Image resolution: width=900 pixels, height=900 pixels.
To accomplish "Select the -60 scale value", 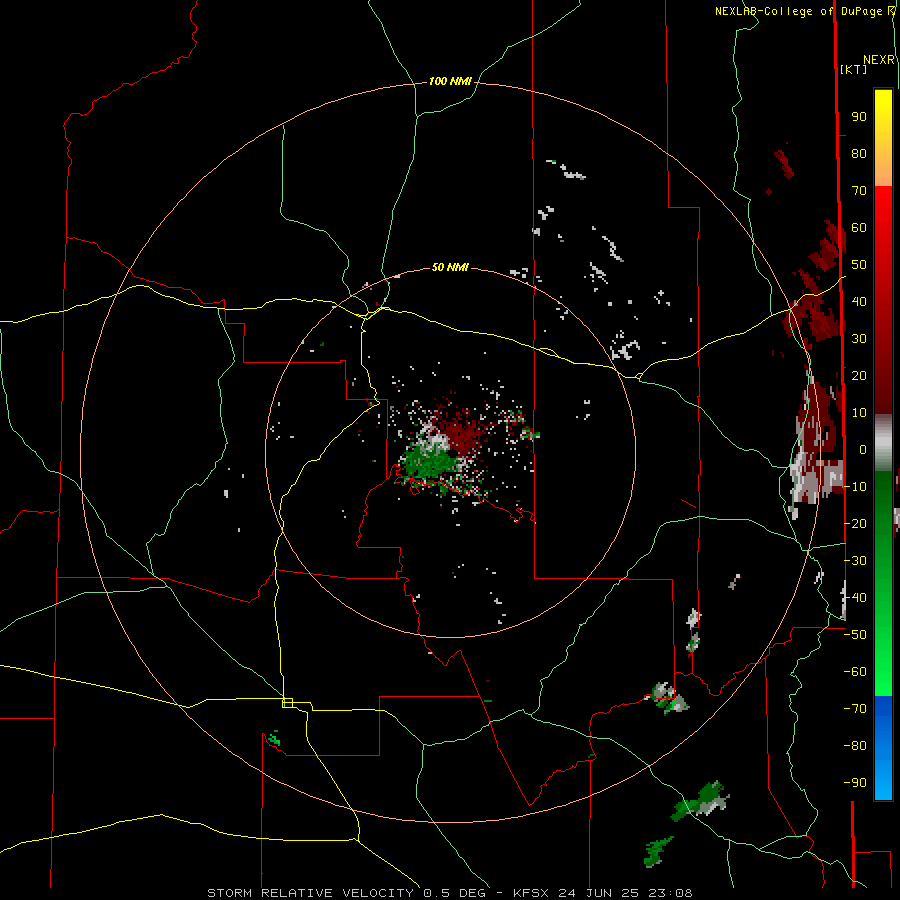I will pyautogui.click(x=855, y=672).
